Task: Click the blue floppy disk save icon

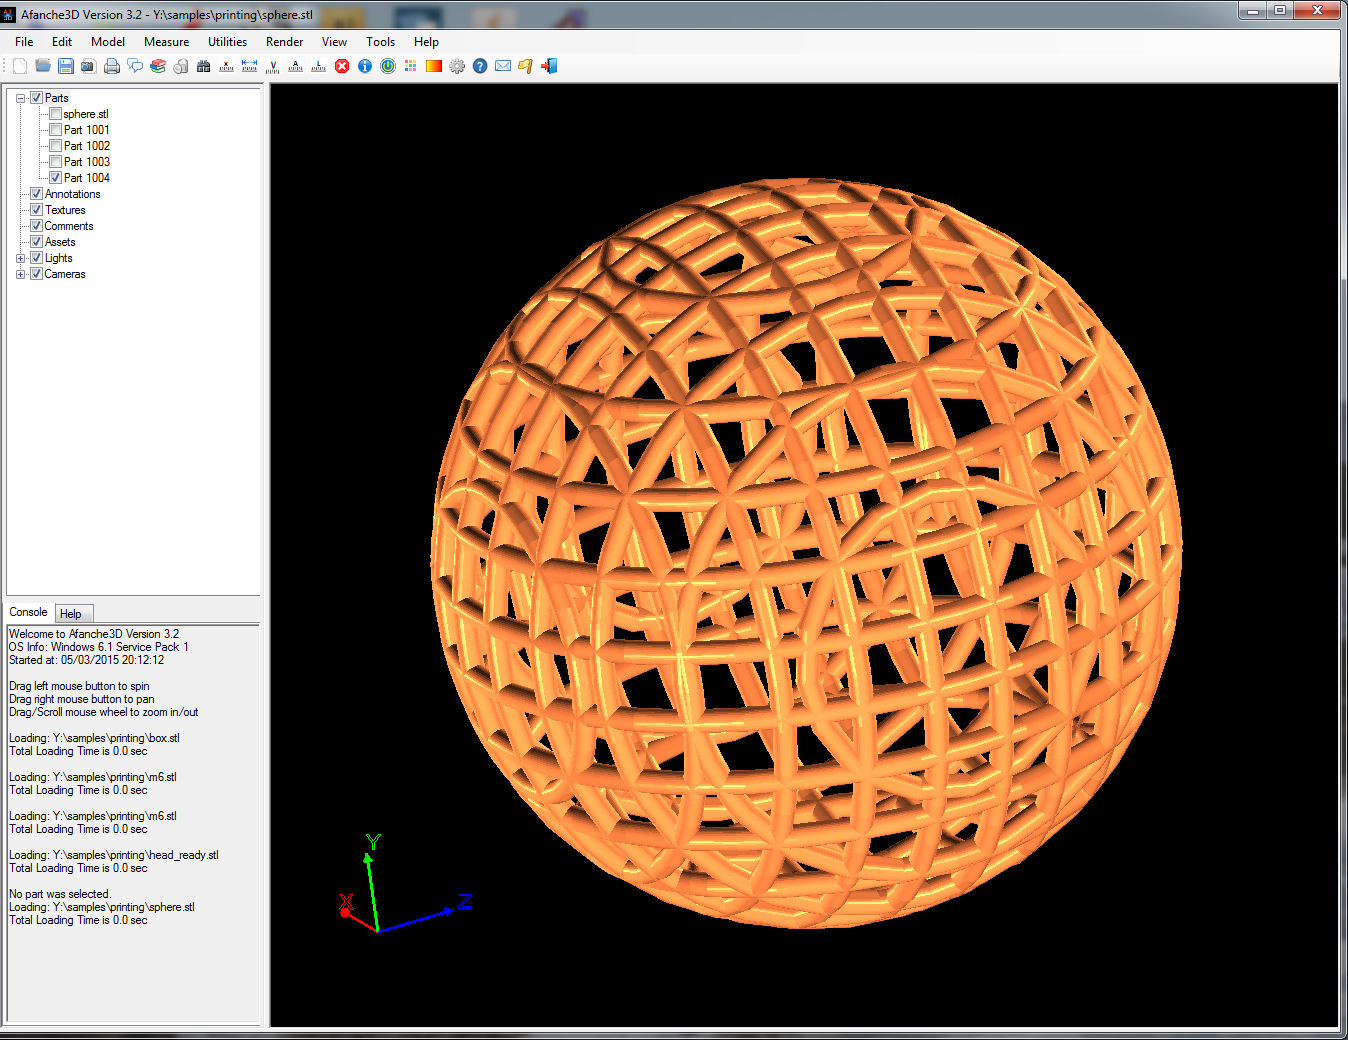Action: 66,66
